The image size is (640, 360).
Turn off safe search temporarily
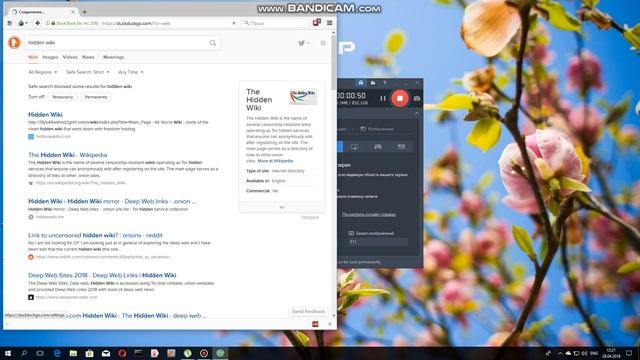coord(62,97)
